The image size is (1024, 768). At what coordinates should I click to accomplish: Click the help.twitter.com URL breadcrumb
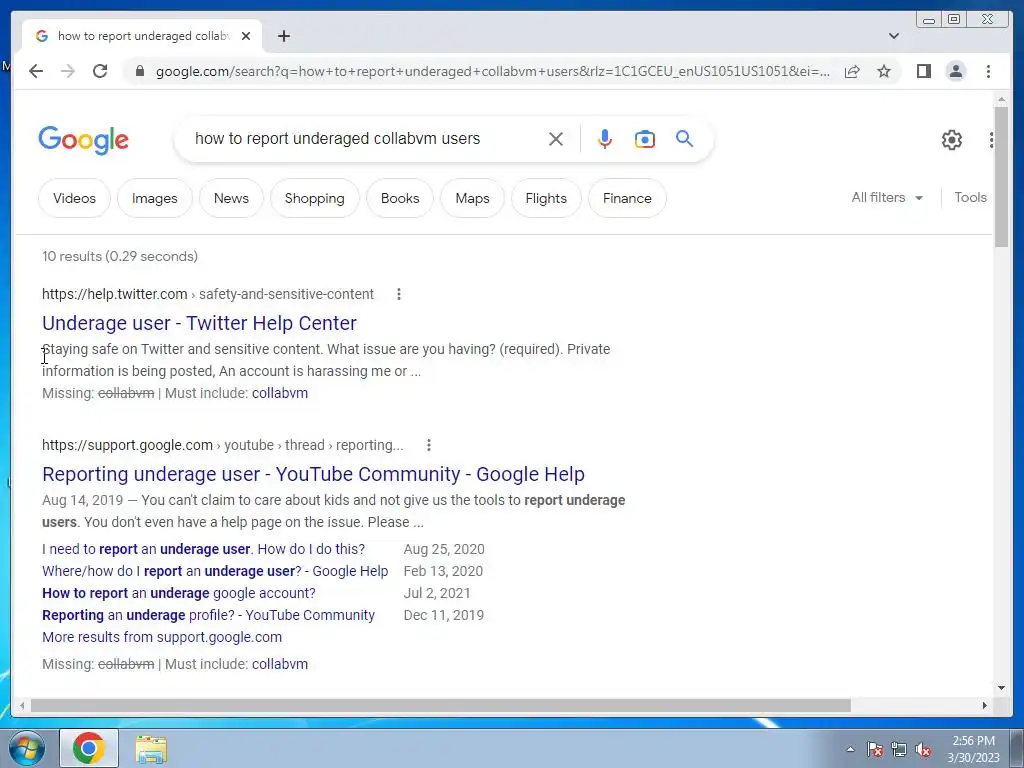208,295
